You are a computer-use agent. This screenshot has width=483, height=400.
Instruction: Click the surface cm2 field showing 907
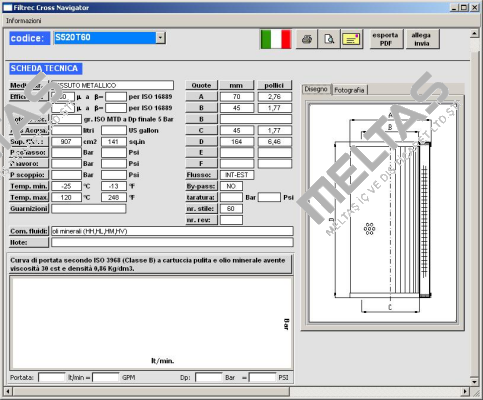point(66,142)
